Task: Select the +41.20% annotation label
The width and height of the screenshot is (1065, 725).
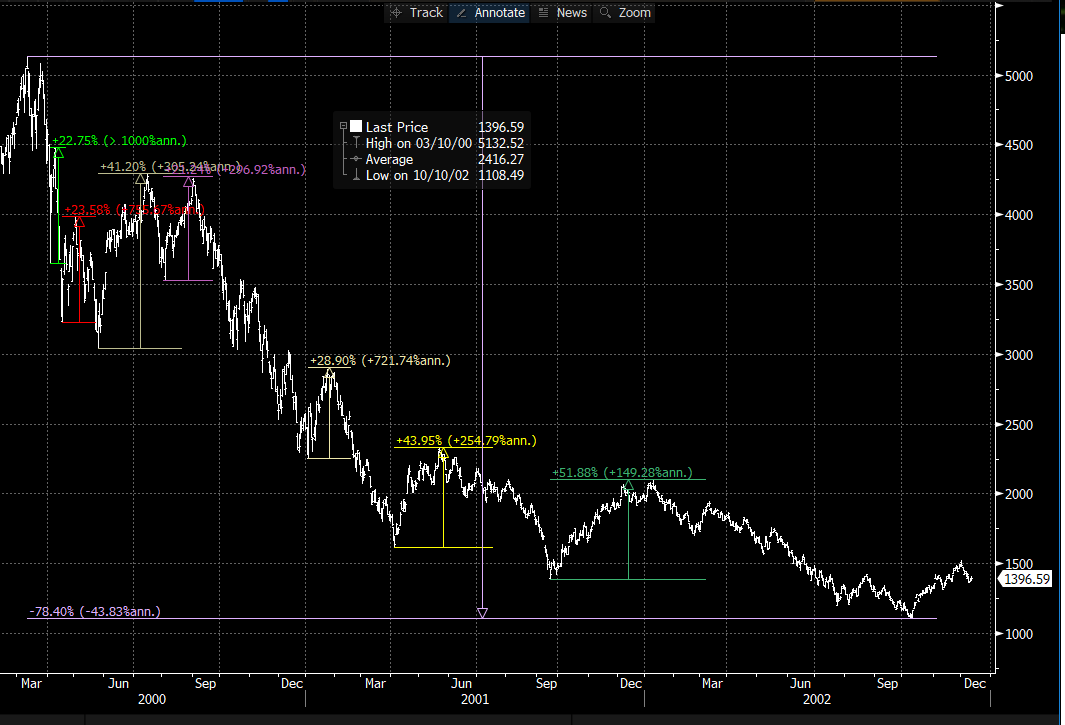Action: pyautogui.click(x=170, y=166)
